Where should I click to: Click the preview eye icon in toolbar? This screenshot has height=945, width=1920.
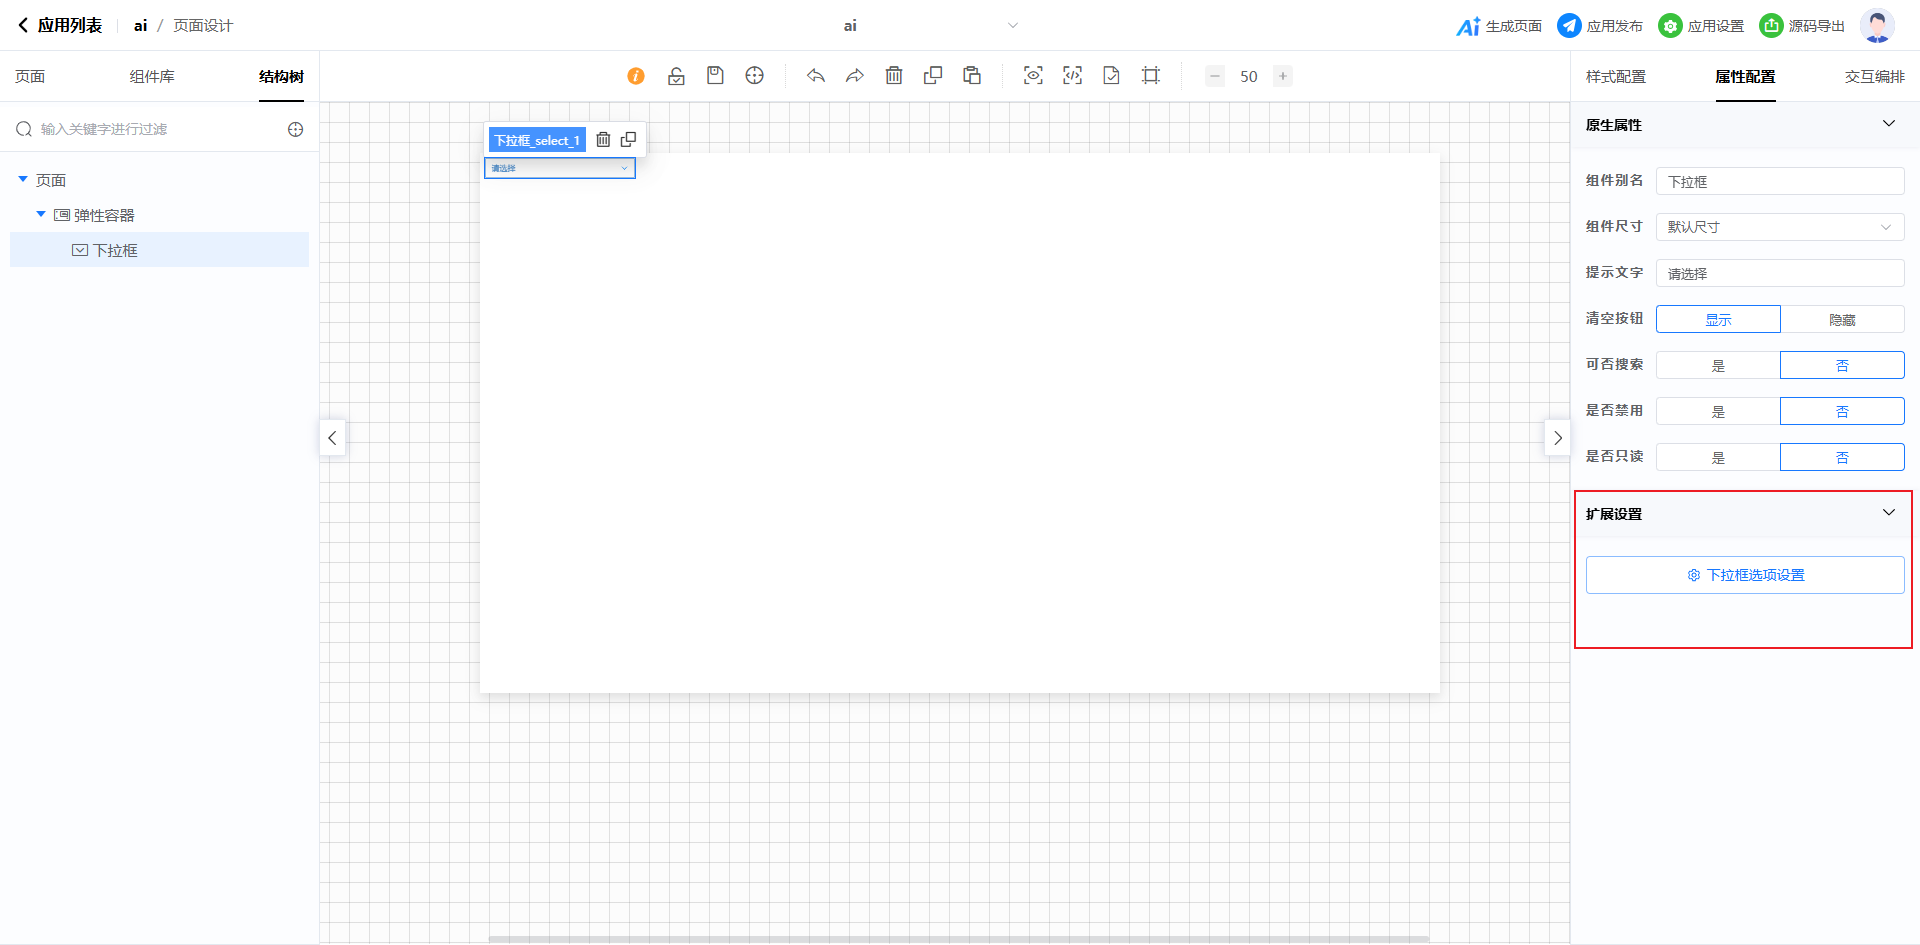1033,76
